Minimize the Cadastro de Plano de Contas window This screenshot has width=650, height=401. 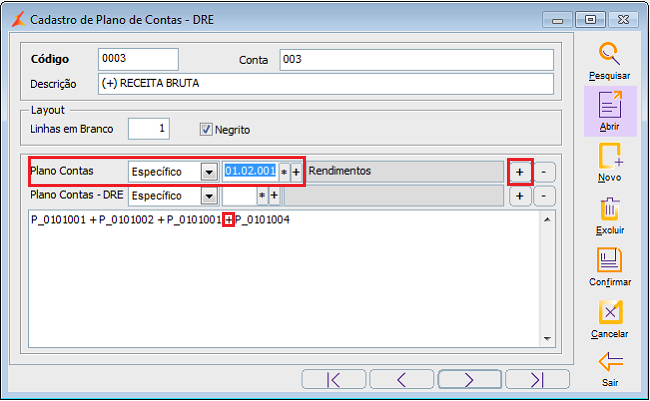pos(558,20)
